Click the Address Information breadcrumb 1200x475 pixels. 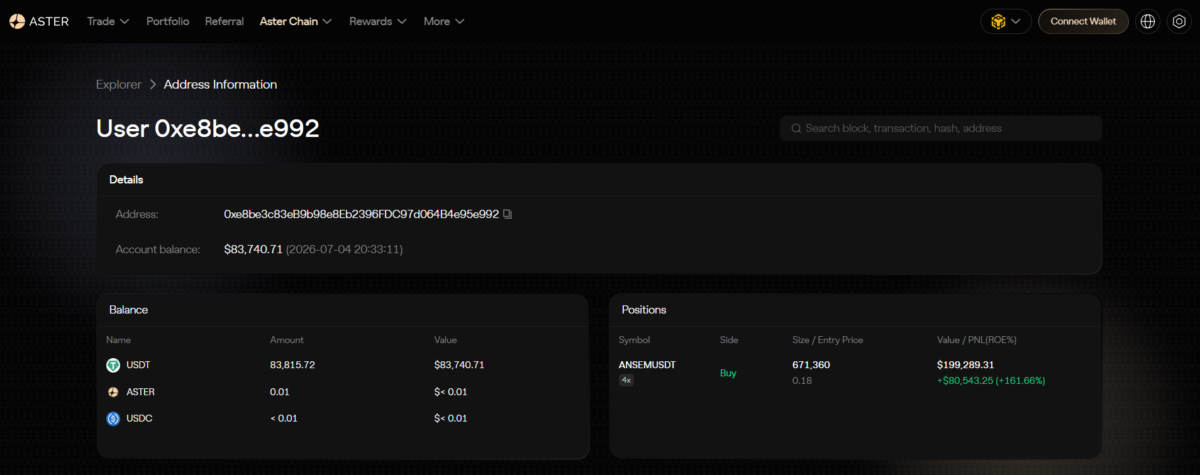pos(220,84)
